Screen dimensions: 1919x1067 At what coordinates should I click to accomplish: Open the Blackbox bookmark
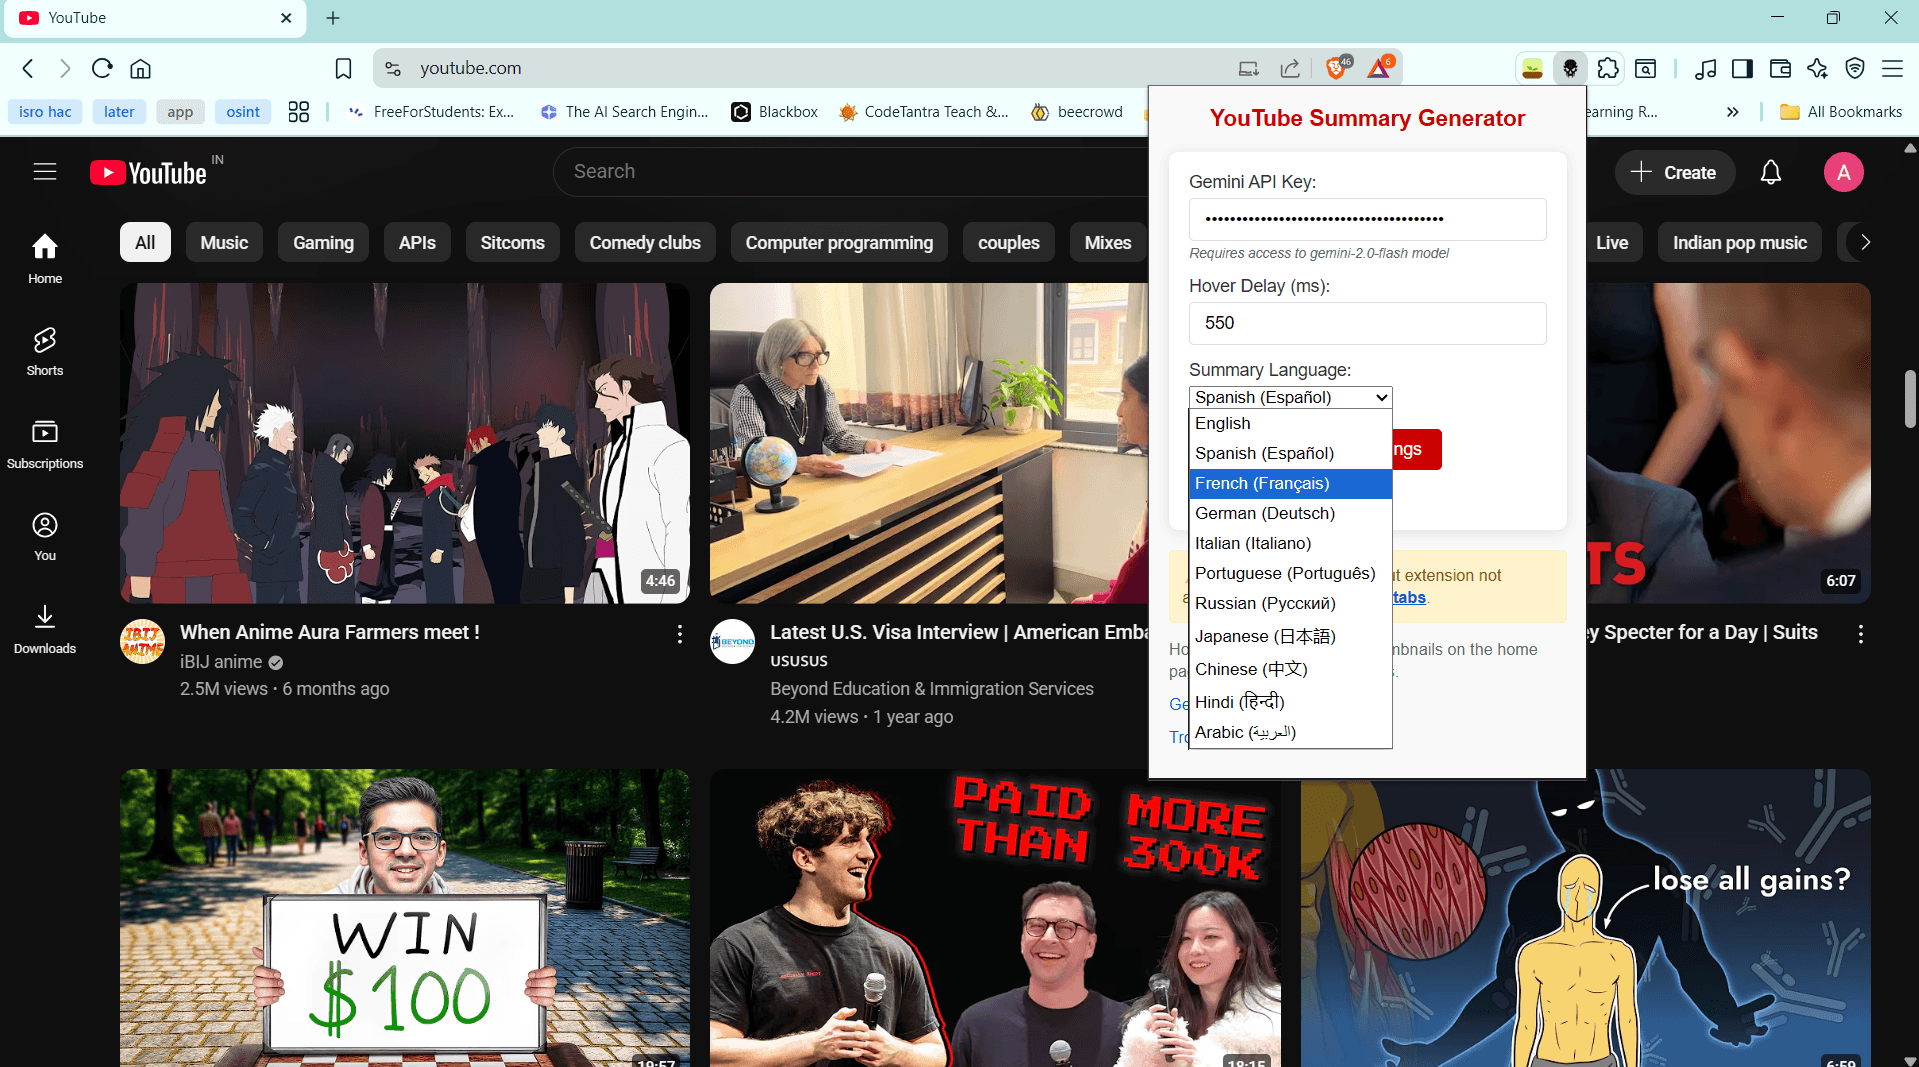[775, 112]
